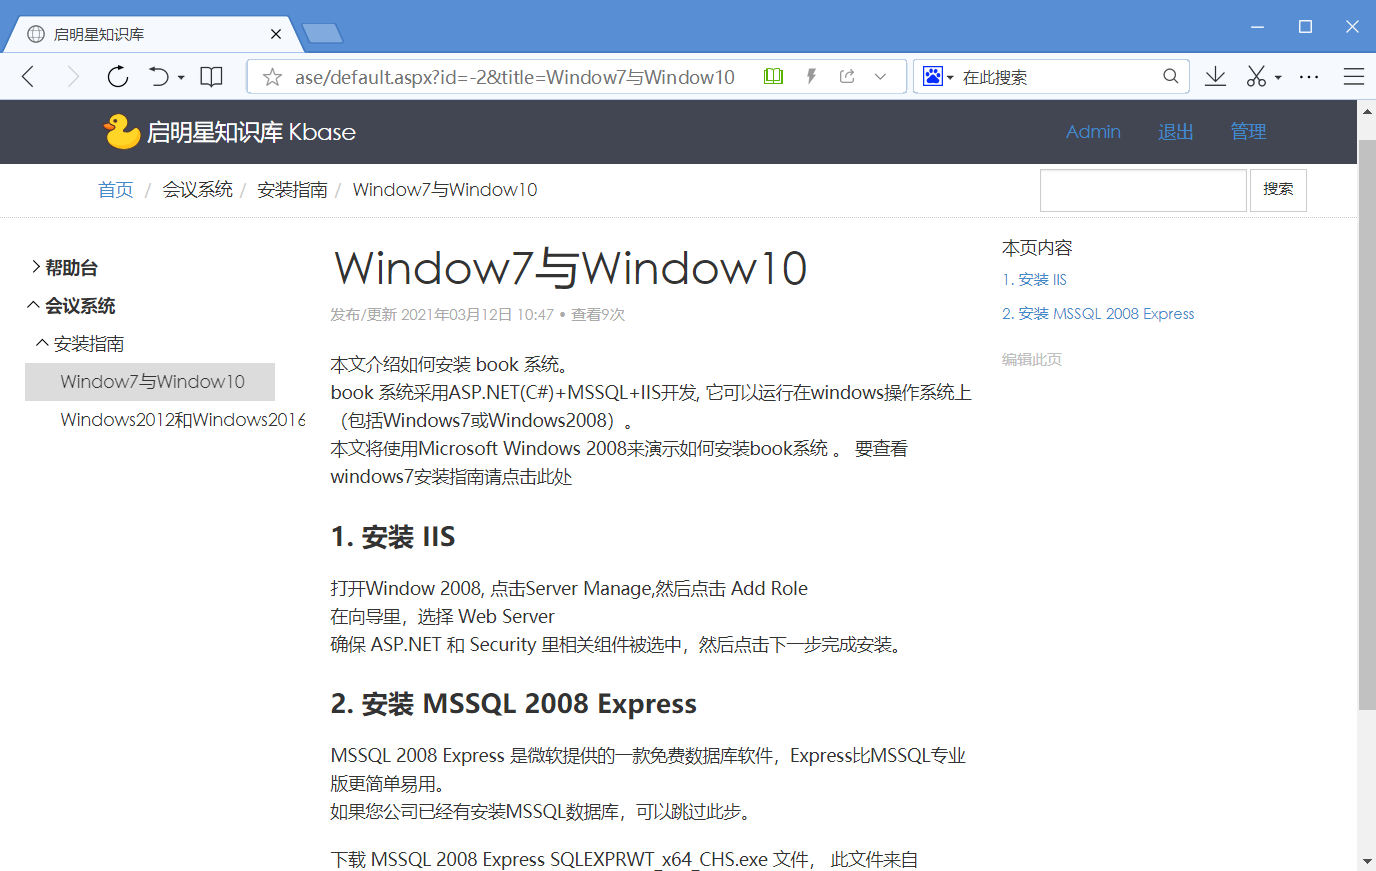Go back to the previous page
This screenshot has width=1376, height=871.
(28, 77)
